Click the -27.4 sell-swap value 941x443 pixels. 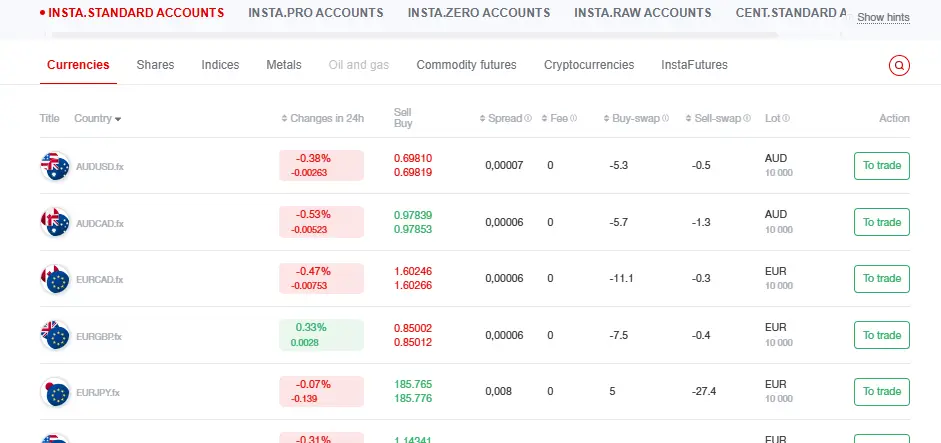(x=704, y=391)
